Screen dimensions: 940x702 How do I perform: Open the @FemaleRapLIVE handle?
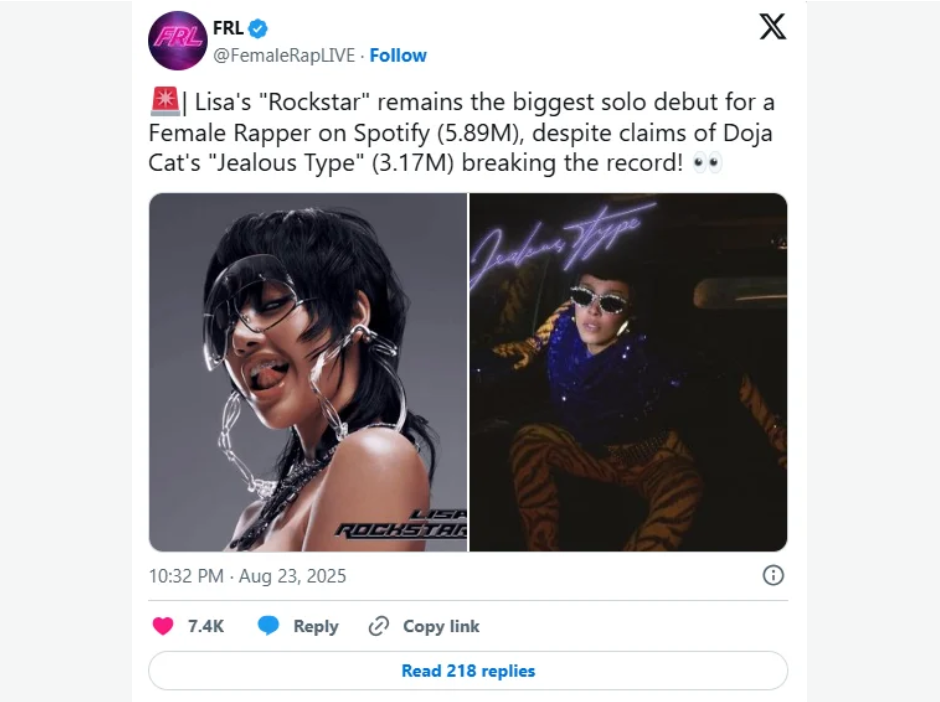tap(284, 55)
